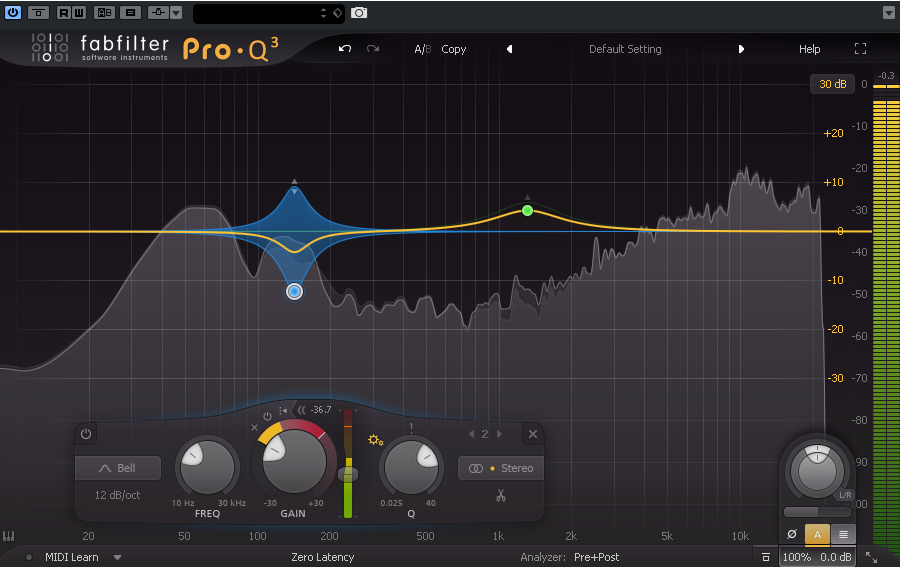Click the Redo arrow
The image size is (900, 571).
pos(373,49)
